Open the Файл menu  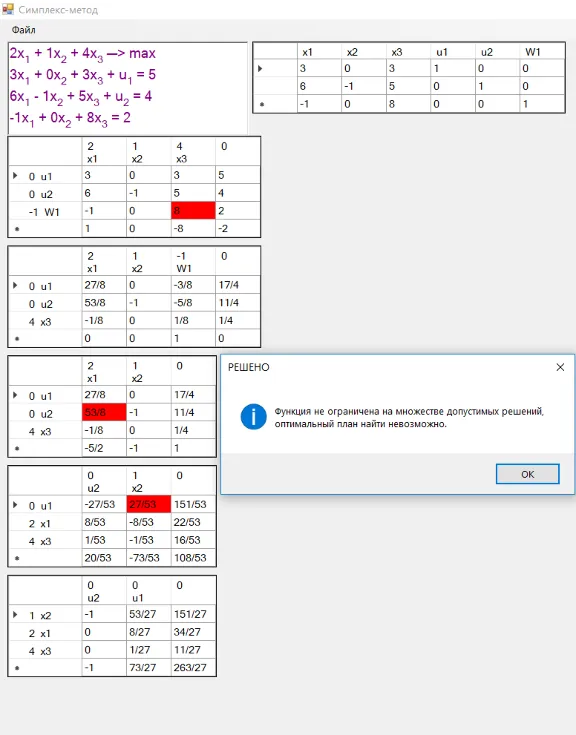[x=23, y=30]
